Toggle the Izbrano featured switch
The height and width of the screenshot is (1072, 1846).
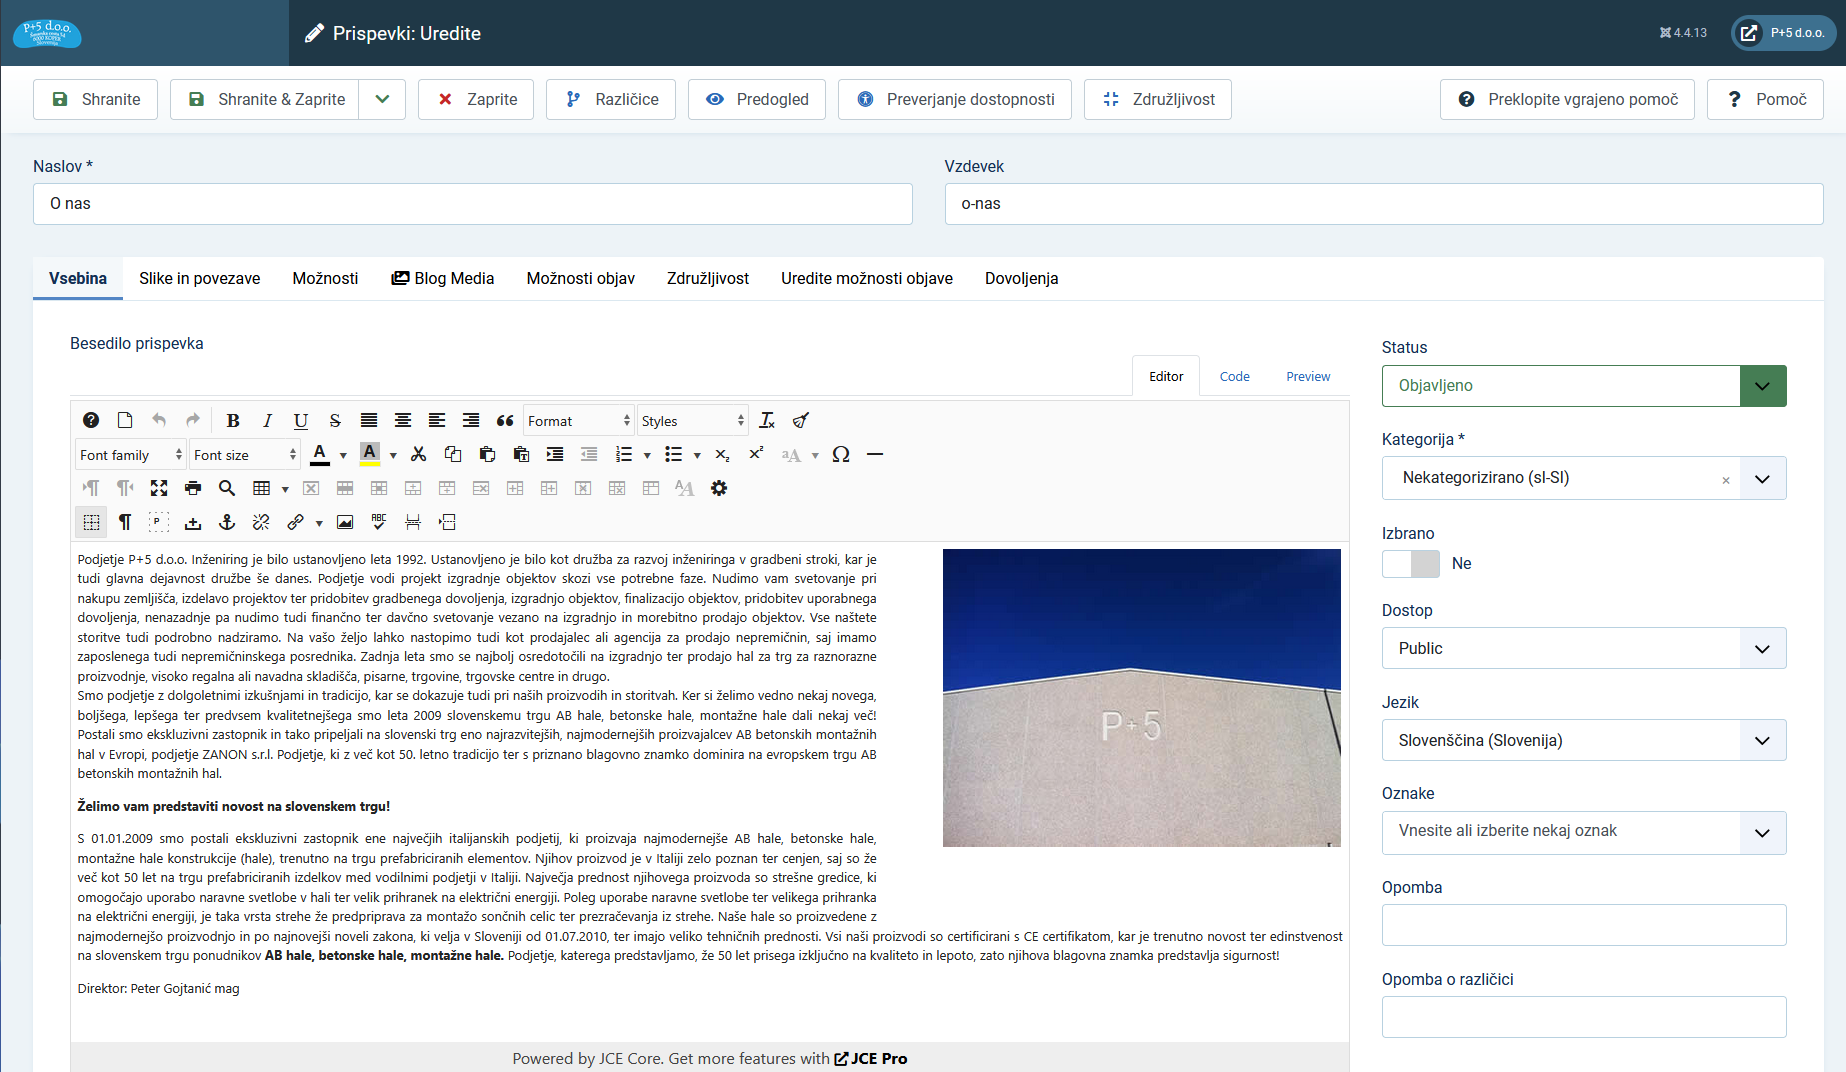point(1410,564)
